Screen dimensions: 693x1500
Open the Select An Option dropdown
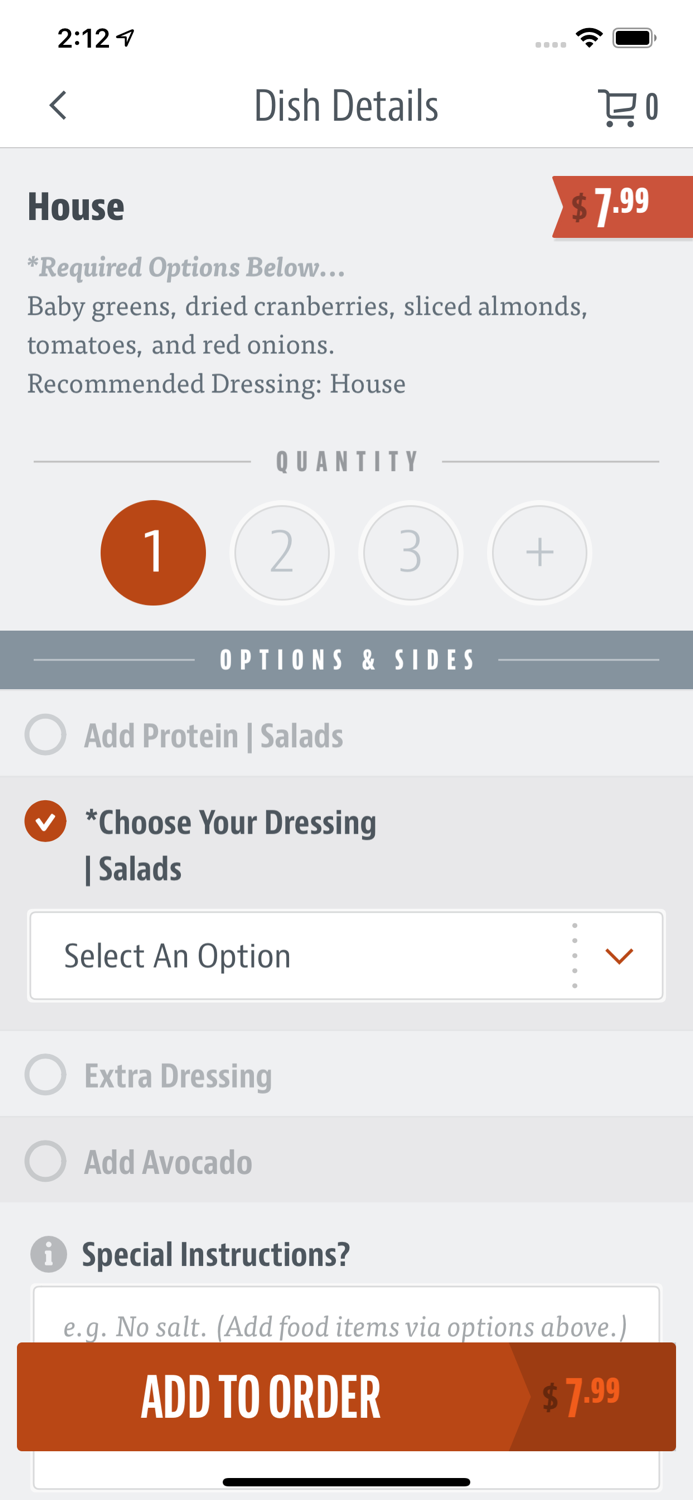pyautogui.click(x=300, y=956)
